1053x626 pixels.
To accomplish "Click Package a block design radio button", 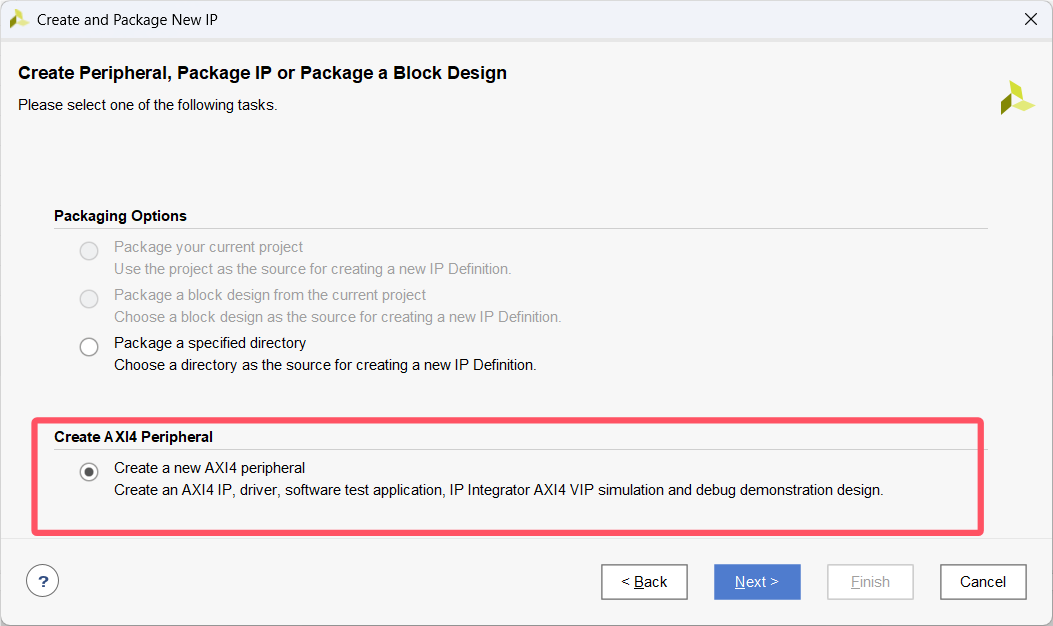I will point(89,299).
